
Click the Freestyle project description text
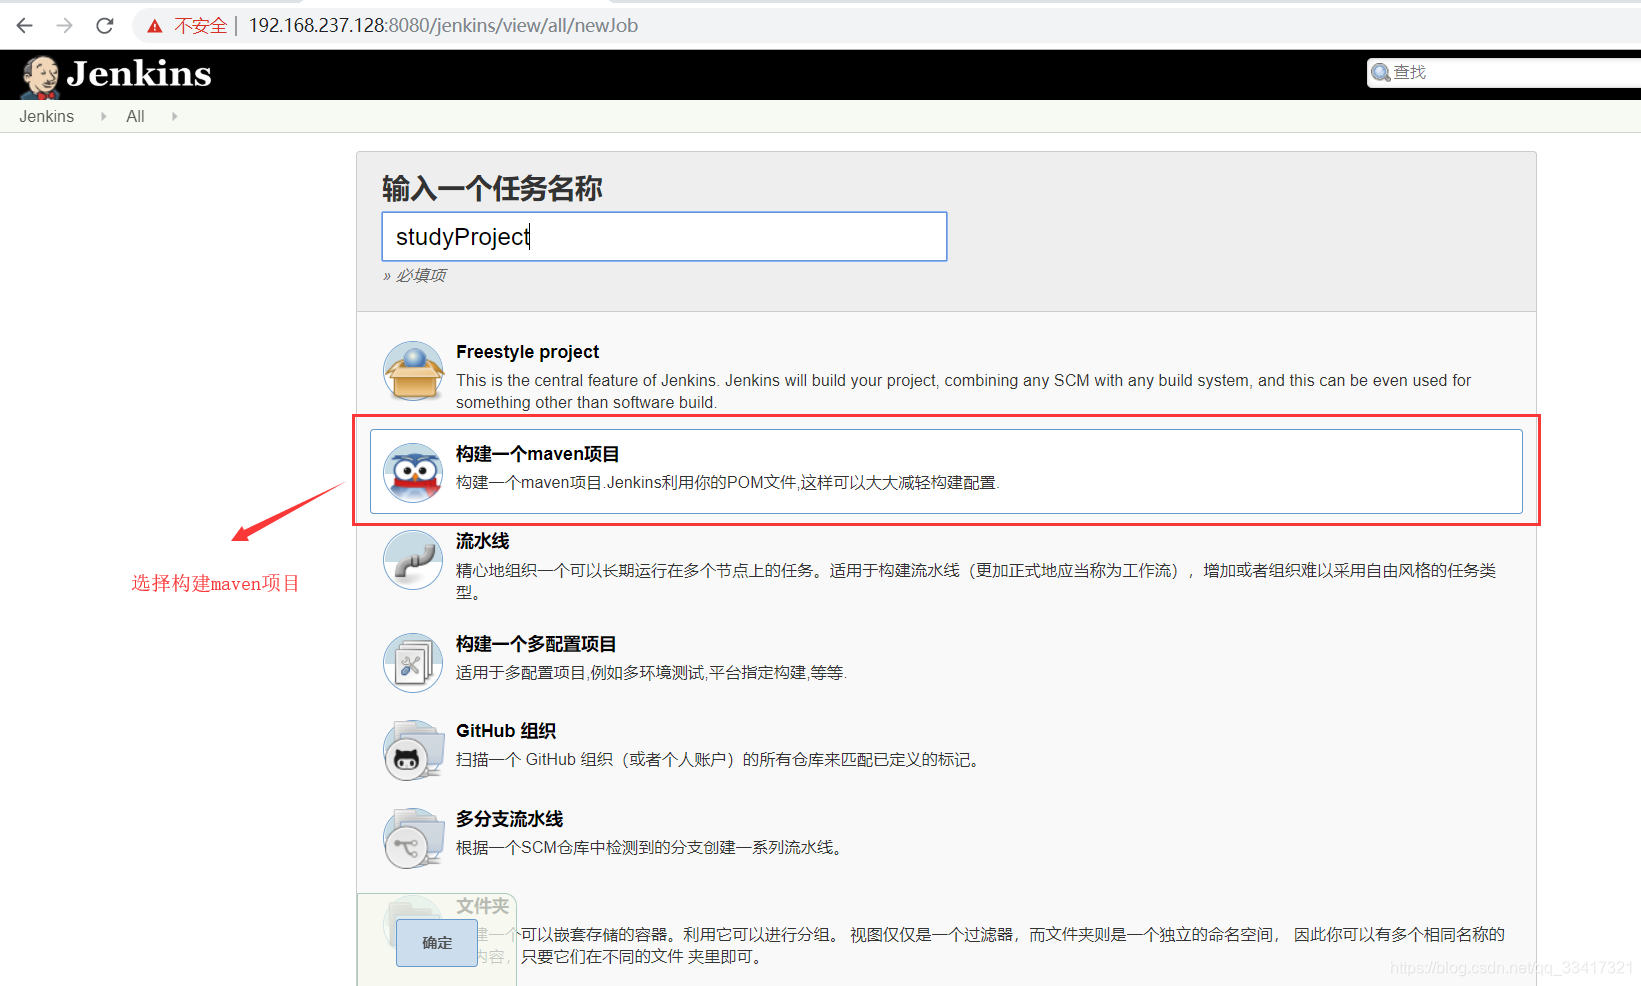[x=963, y=391]
